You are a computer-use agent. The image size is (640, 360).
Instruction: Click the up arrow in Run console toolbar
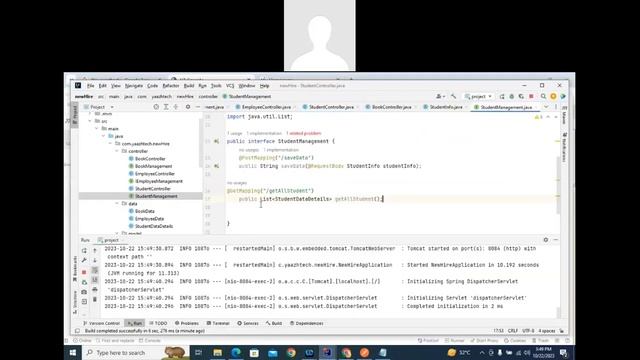(x=95, y=251)
